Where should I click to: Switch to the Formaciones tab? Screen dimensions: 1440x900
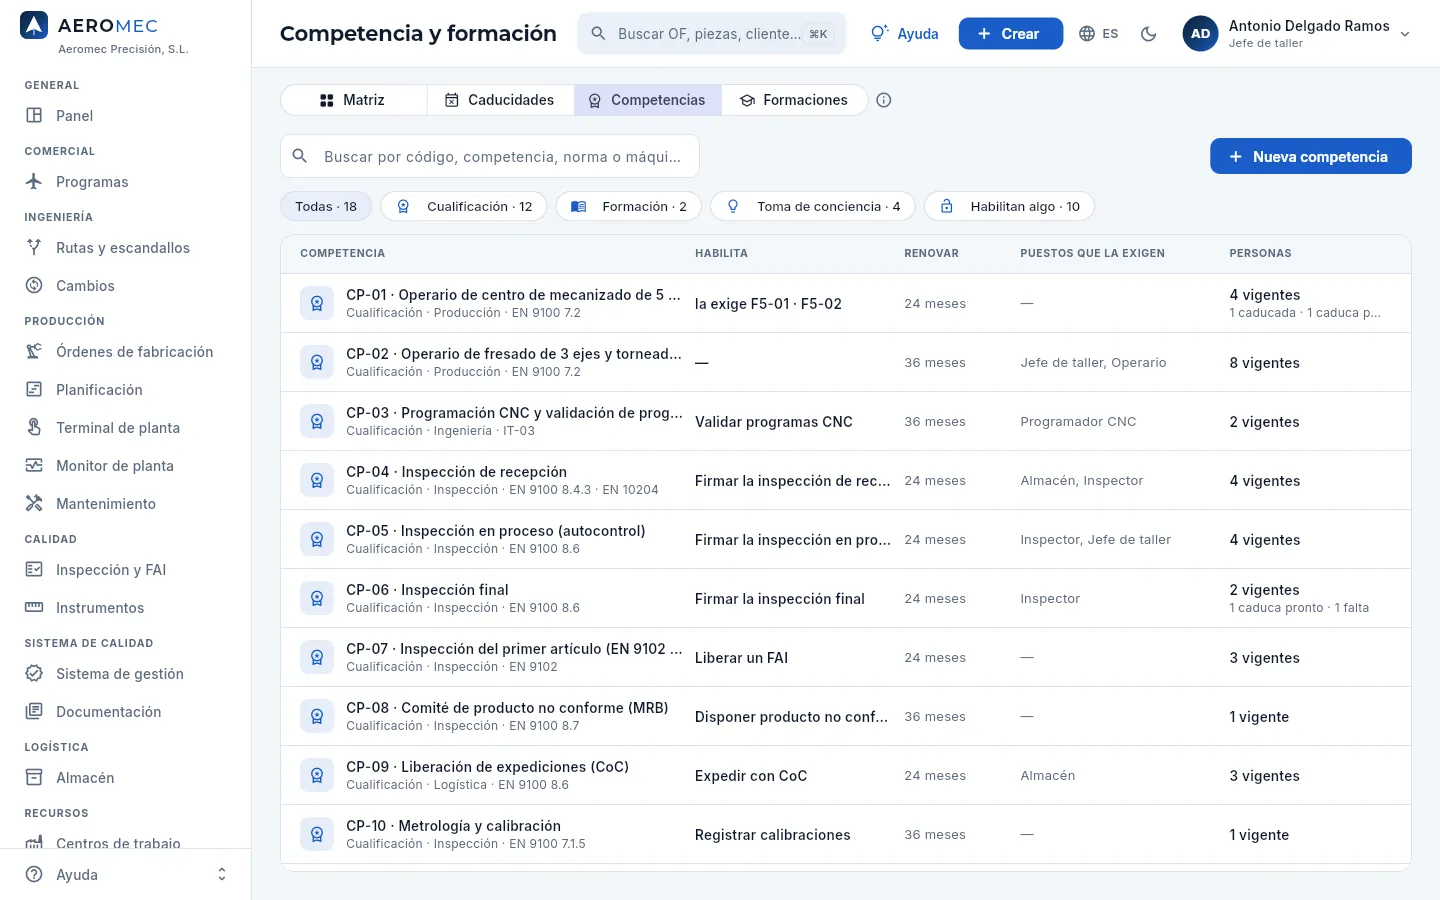tap(794, 100)
